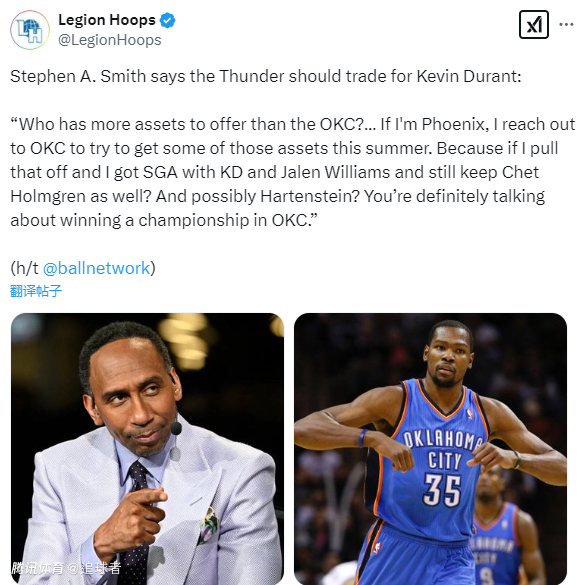This screenshot has height=585, width=580.
Task: Click the Legion Hoops profile avatar
Action: coord(30,30)
